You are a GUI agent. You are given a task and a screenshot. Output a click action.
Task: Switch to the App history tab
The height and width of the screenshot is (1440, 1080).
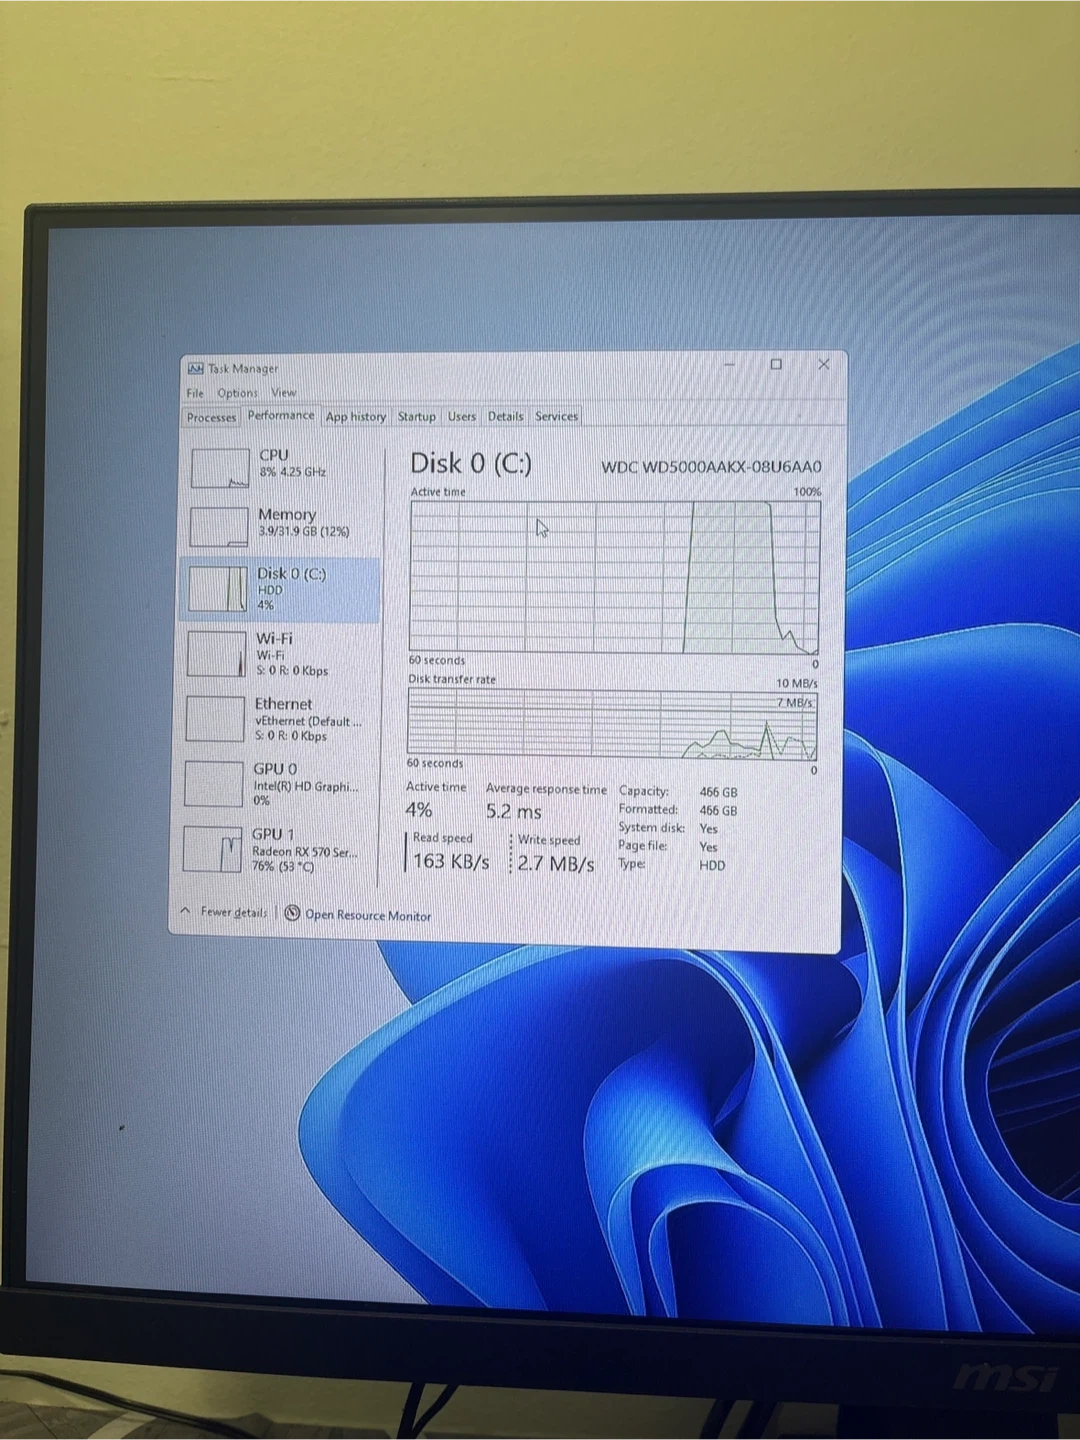pos(355,416)
